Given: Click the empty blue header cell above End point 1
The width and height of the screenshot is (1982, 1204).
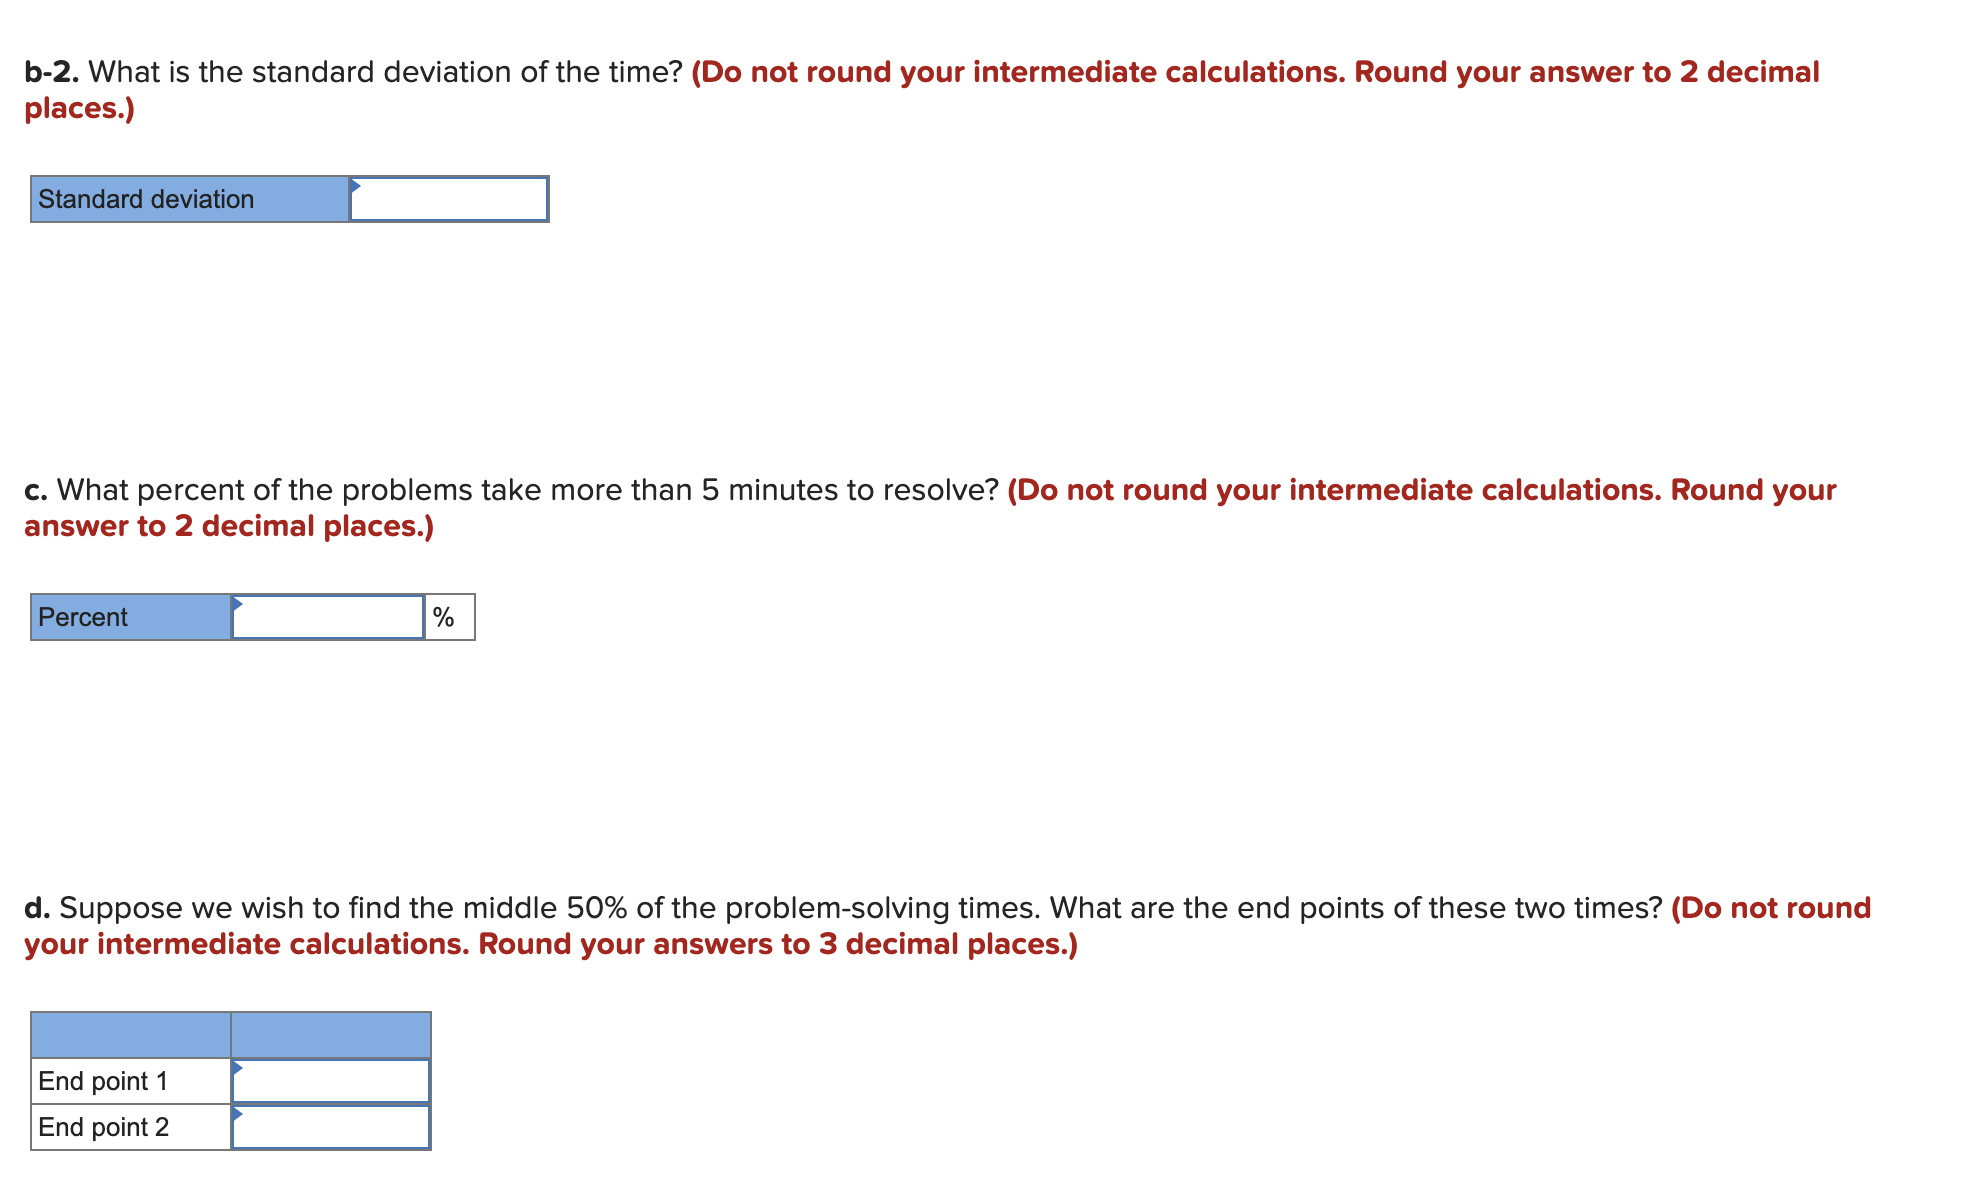Looking at the screenshot, I should point(330,1035).
